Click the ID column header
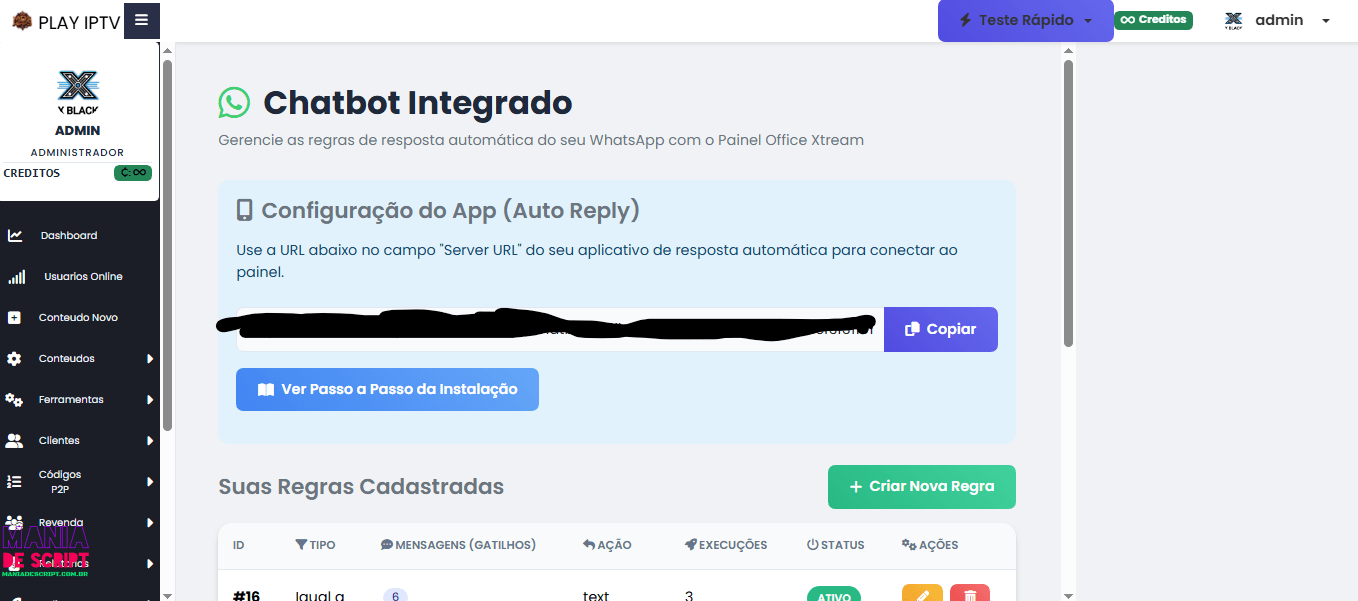1358x601 pixels. (239, 545)
